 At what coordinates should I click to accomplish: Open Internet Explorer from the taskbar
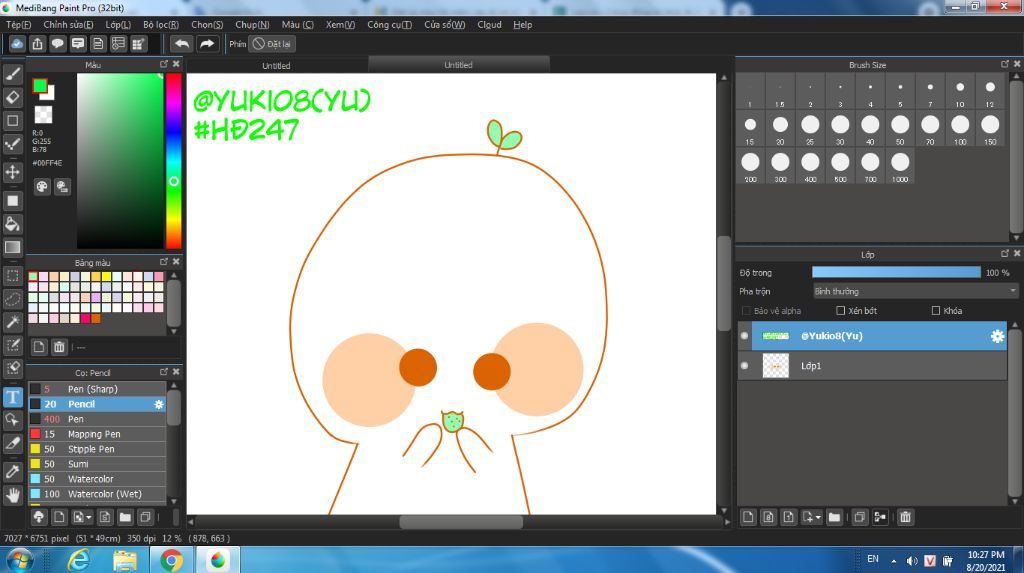(x=79, y=560)
